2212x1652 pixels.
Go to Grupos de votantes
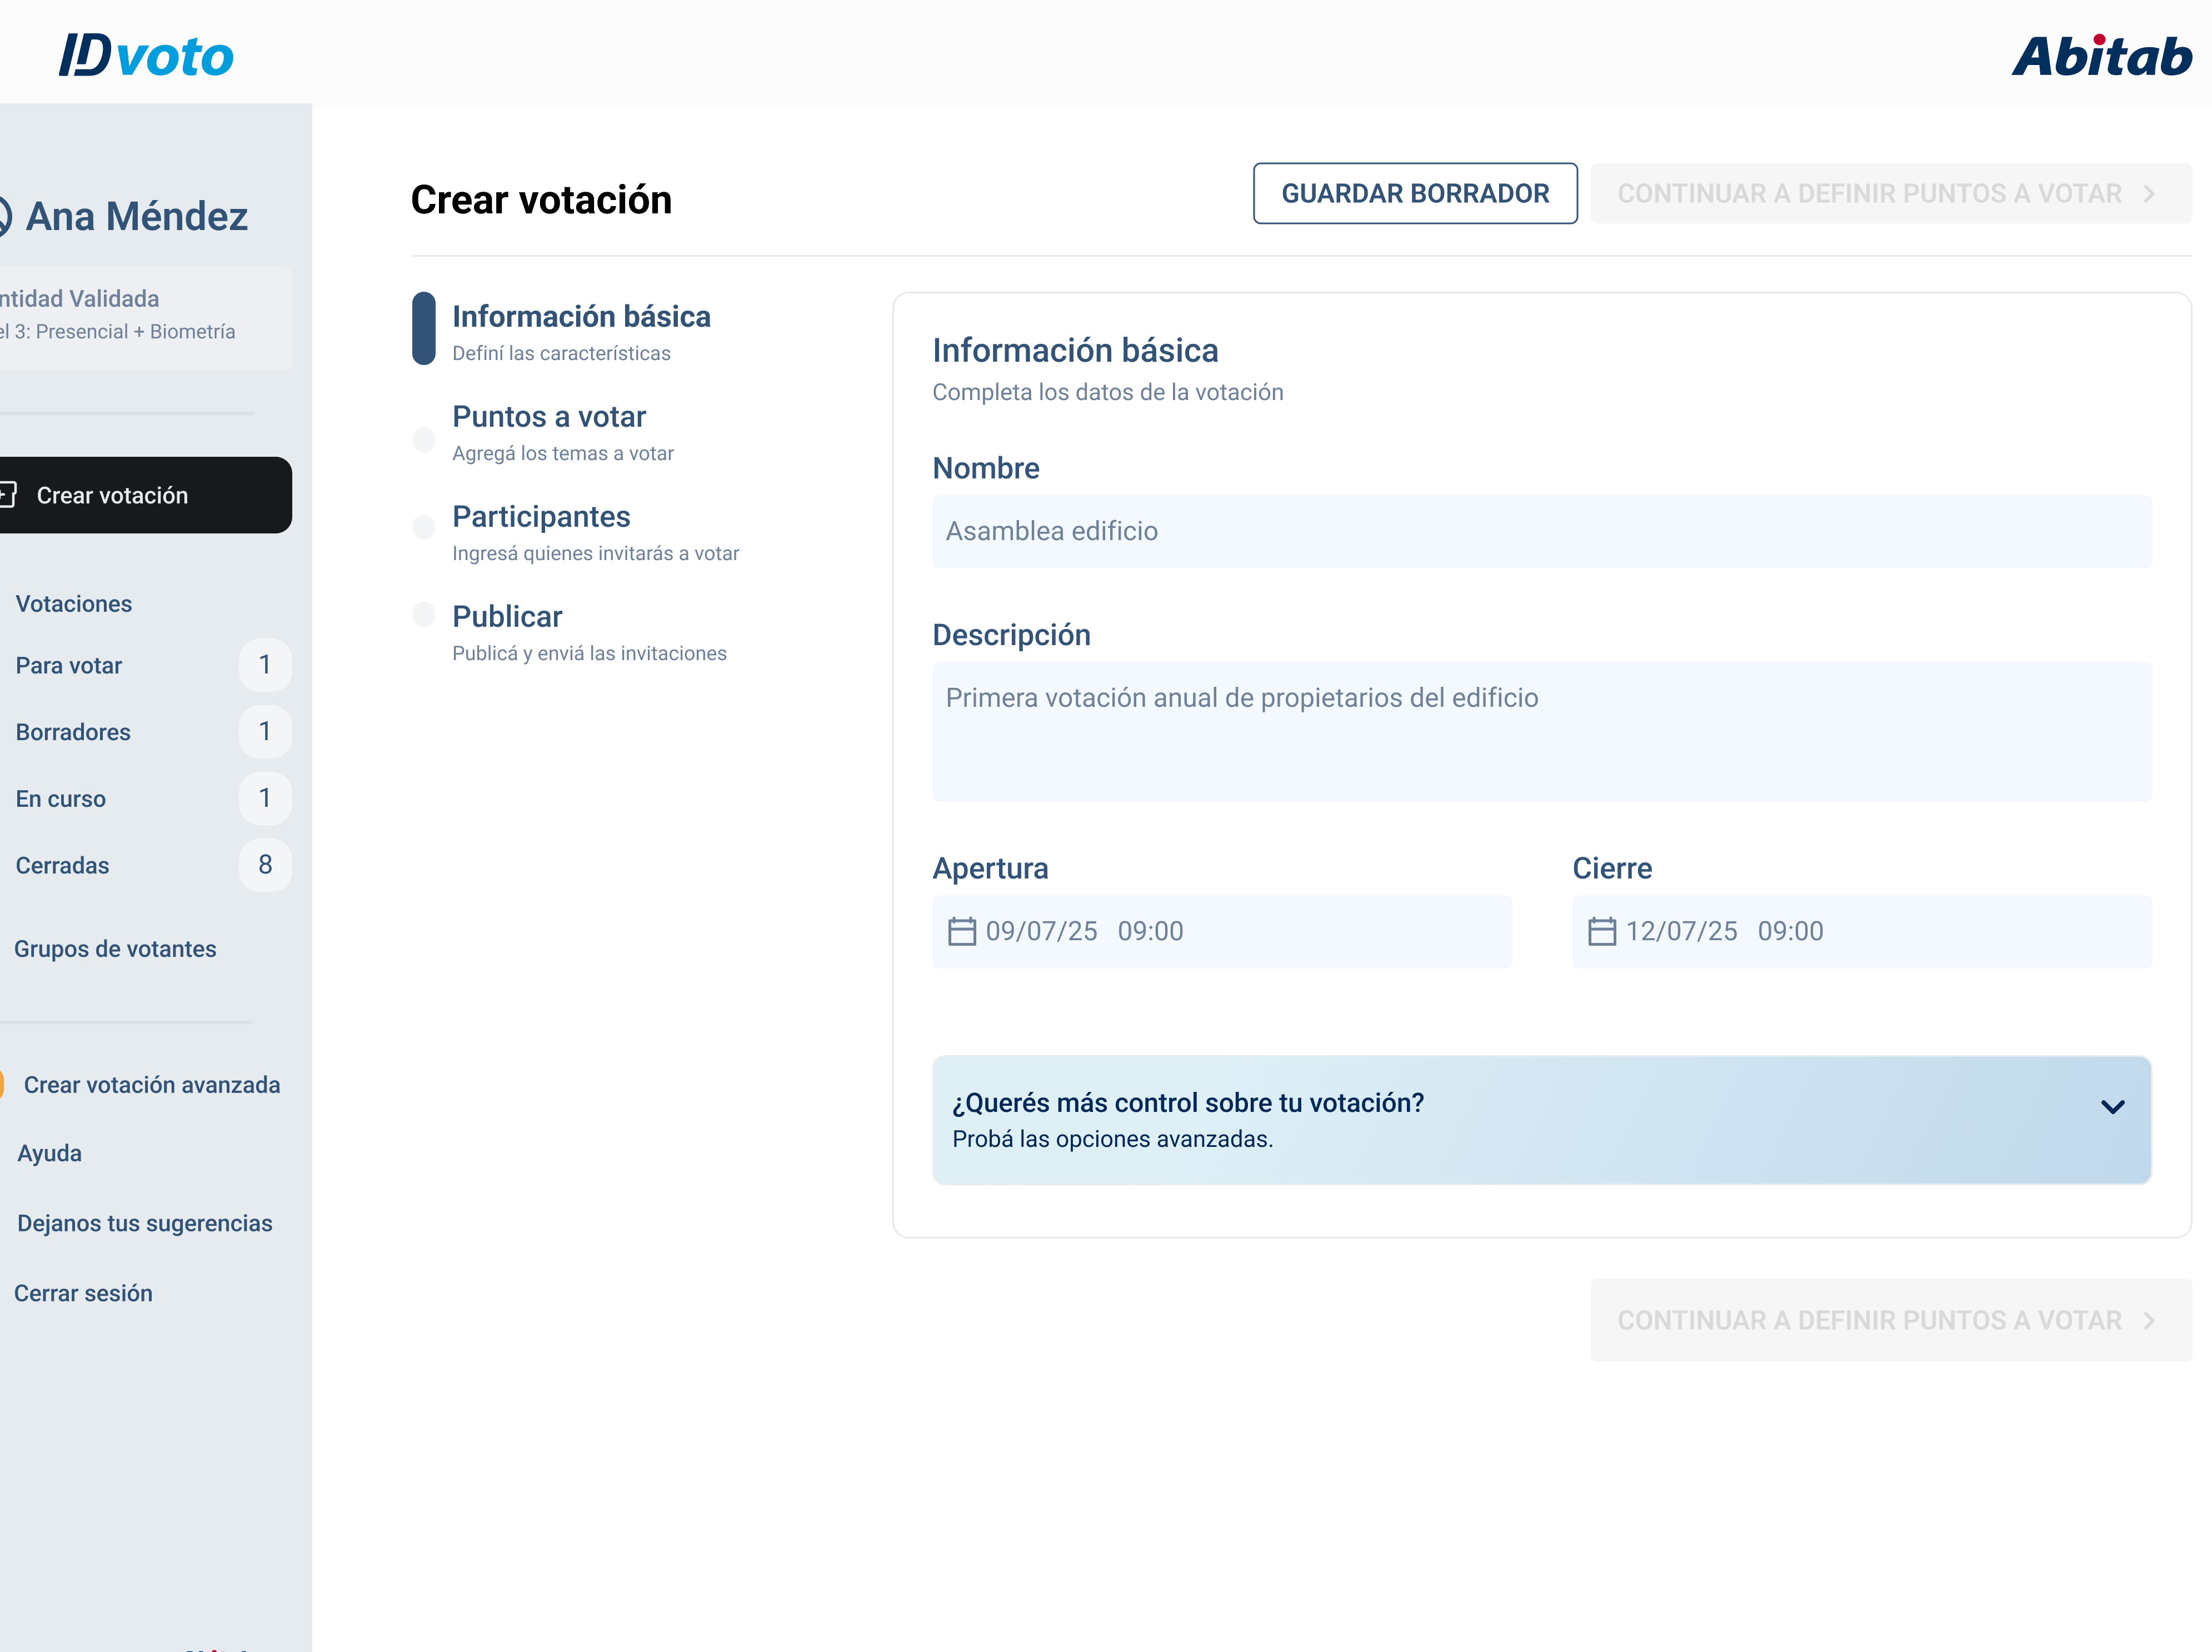(115, 949)
